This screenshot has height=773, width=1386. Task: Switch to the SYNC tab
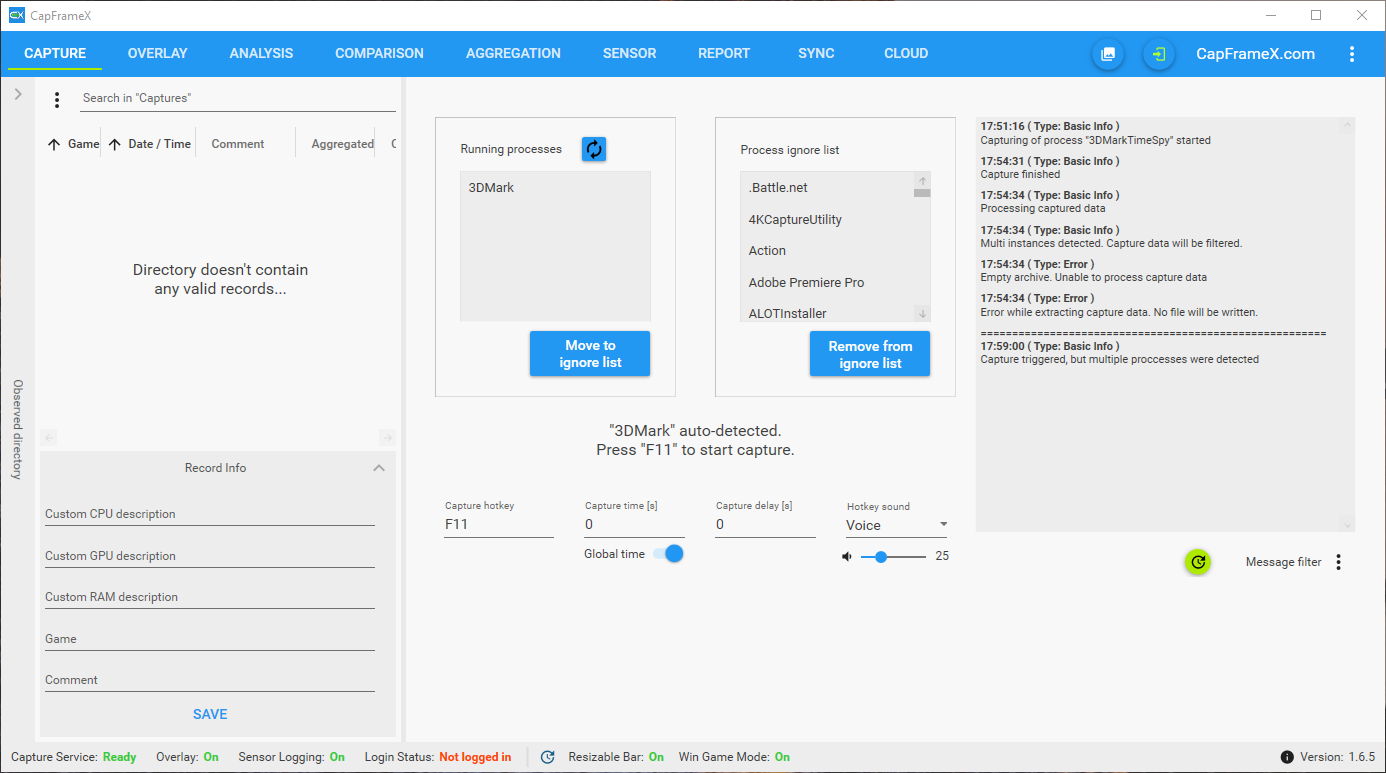coord(817,54)
